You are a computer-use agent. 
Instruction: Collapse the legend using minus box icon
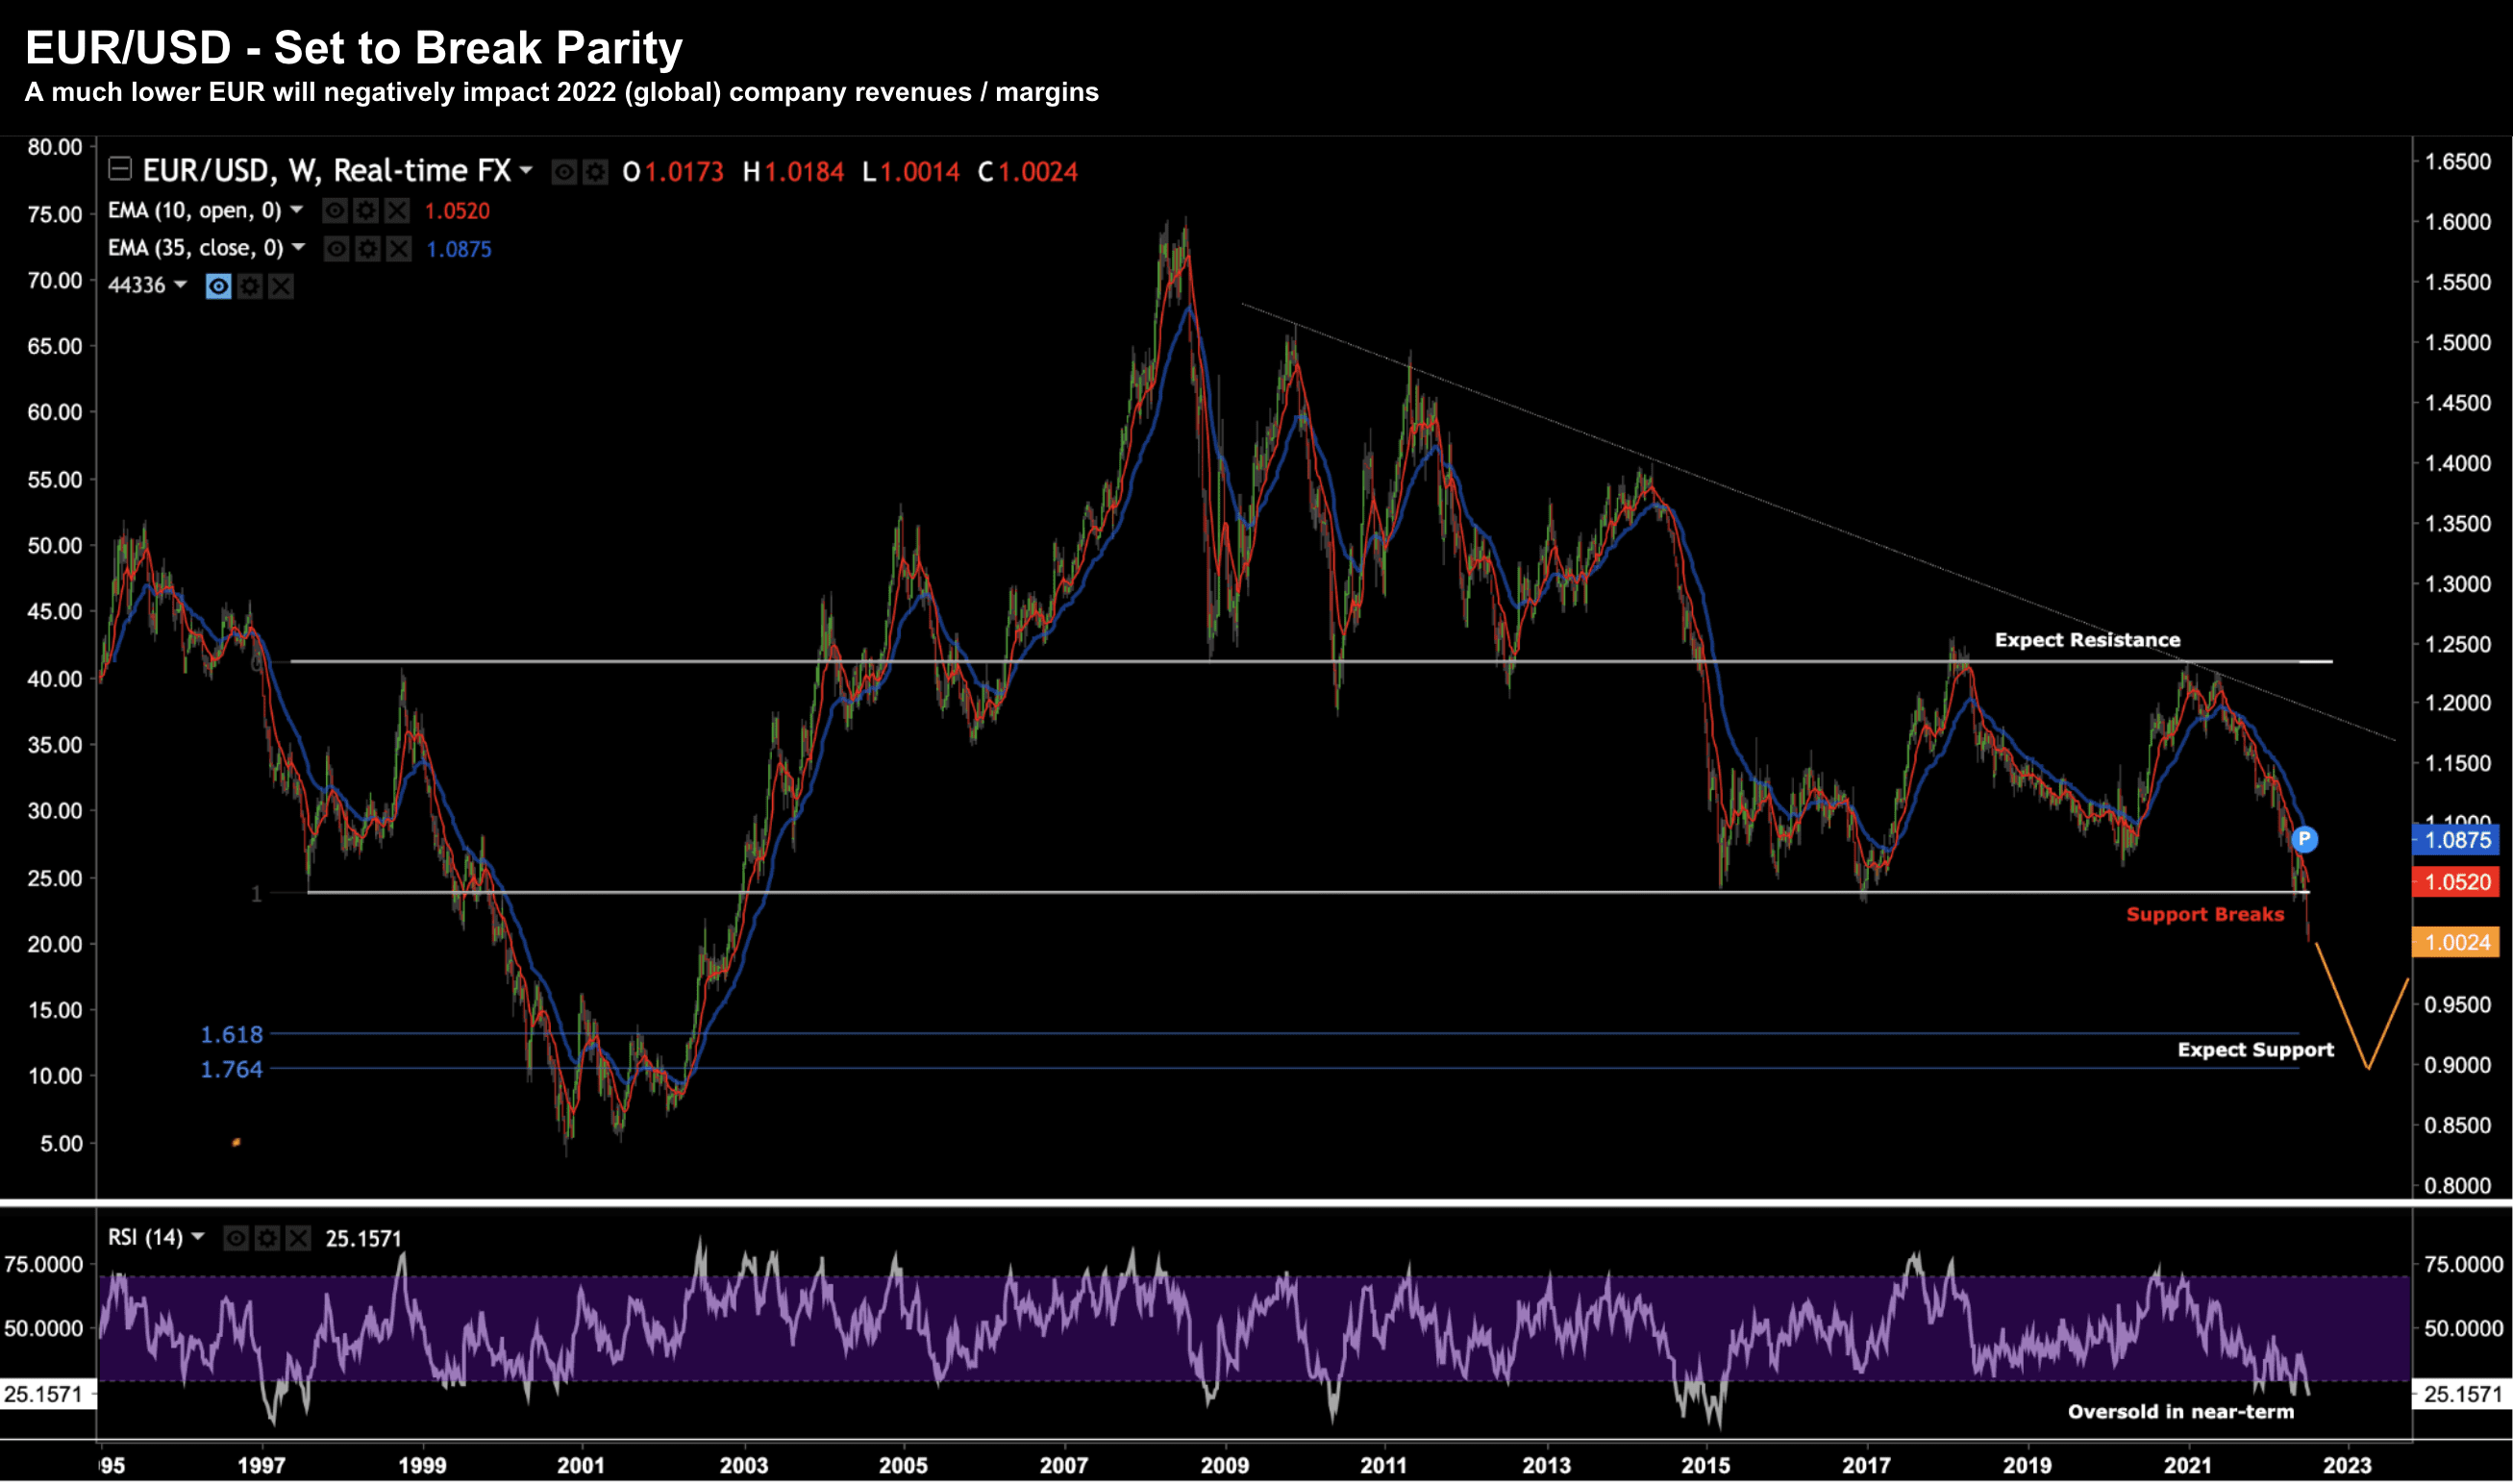click(x=120, y=169)
